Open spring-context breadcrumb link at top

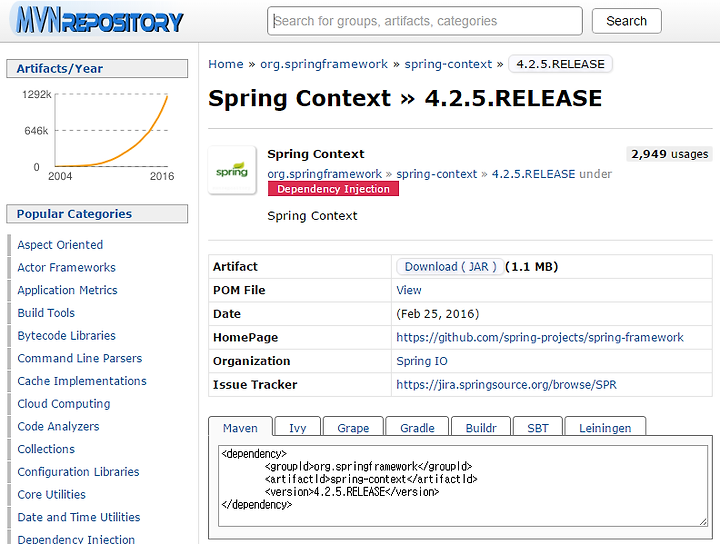pos(448,64)
